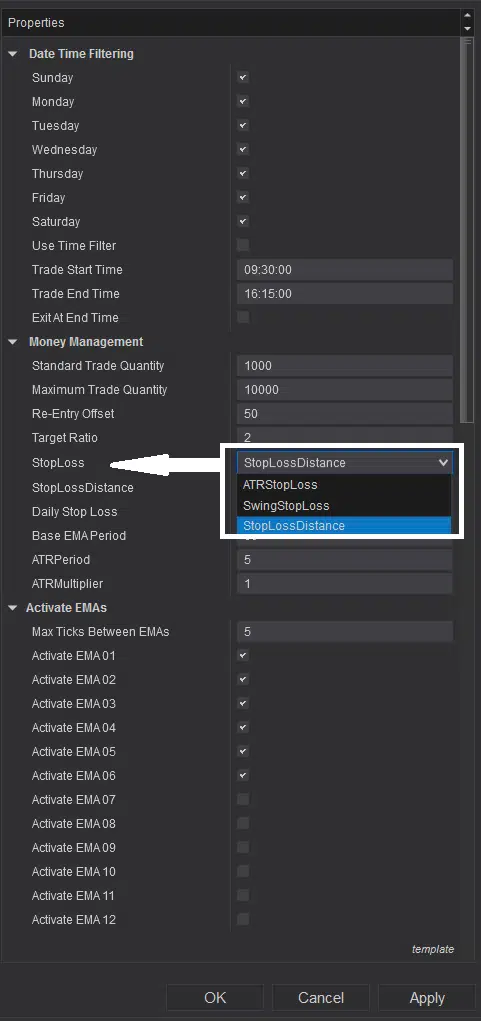Open the template link

click(x=433, y=949)
